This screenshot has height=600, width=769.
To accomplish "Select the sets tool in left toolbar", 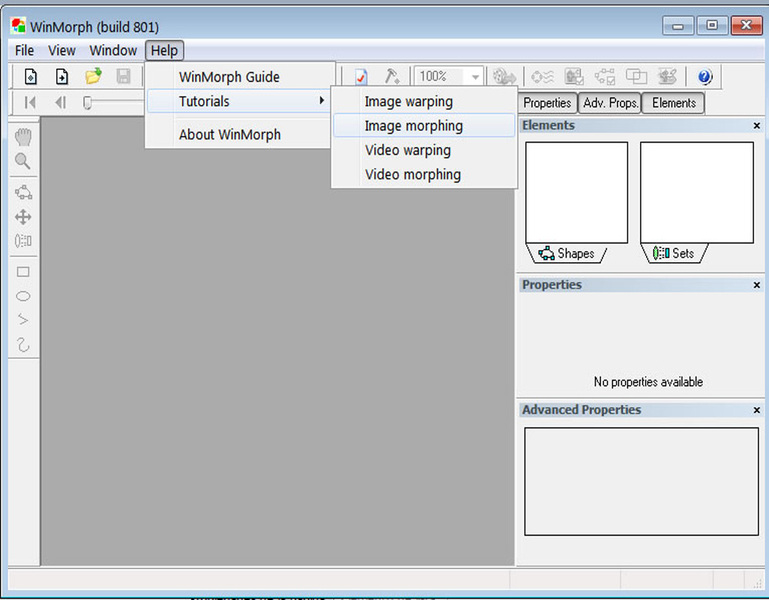I will pyautogui.click(x=23, y=241).
